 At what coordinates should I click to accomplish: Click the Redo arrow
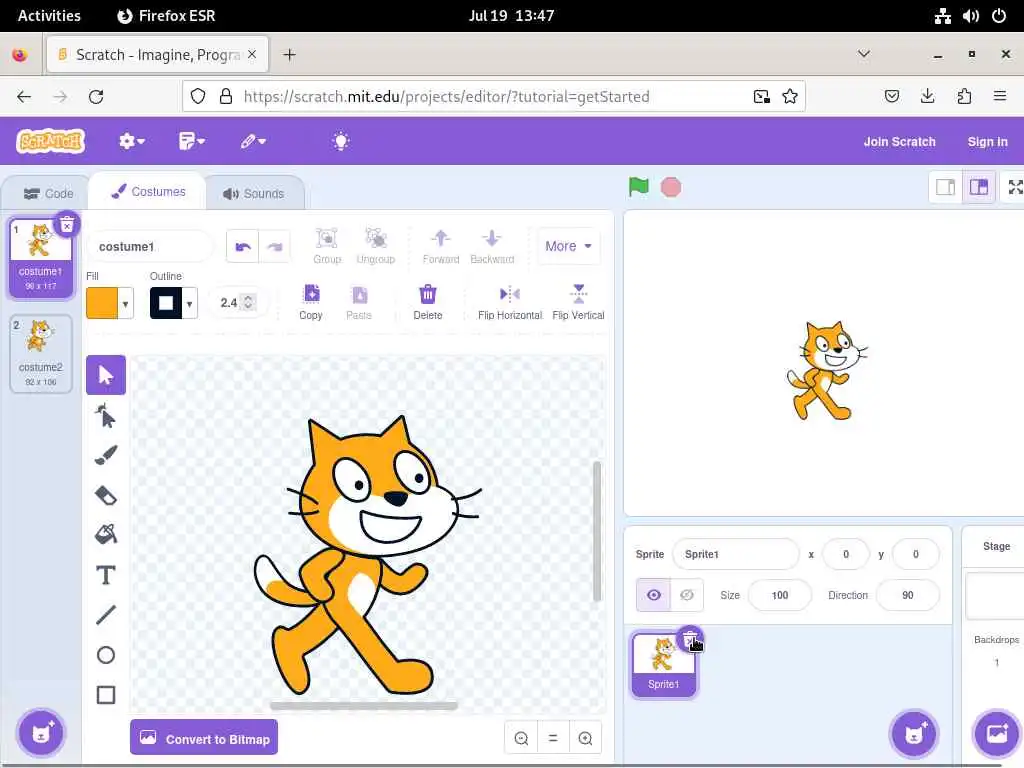point(274,246)
